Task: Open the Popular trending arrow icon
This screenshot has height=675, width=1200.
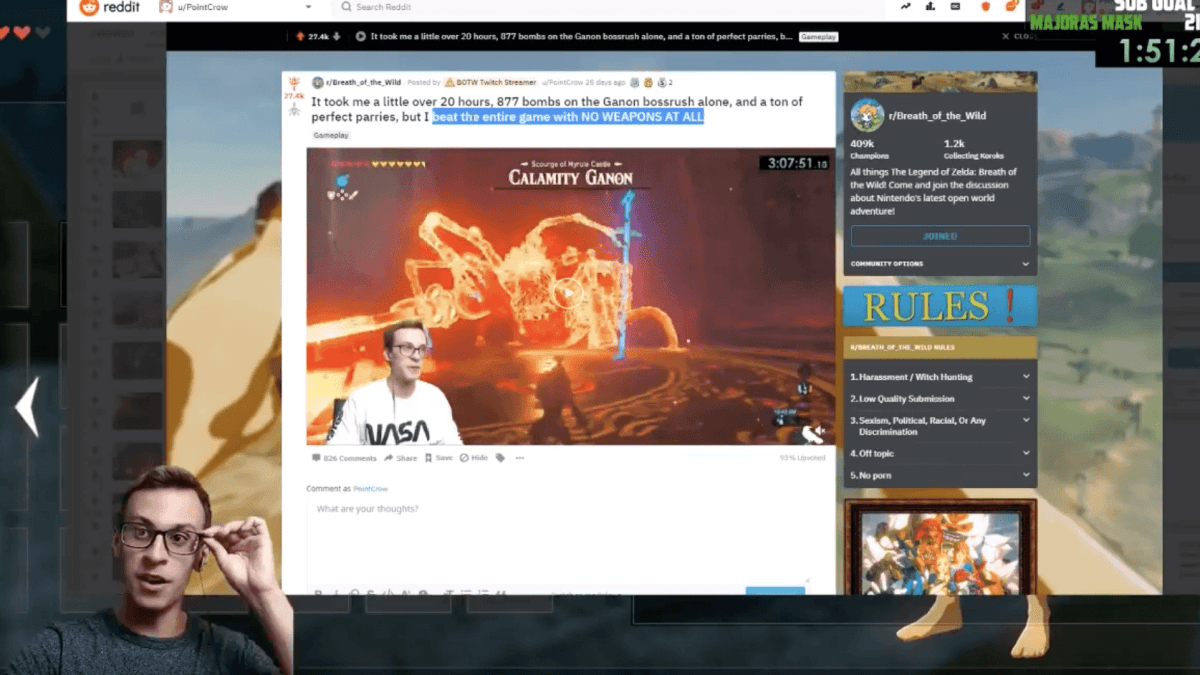Action: (x=905, y=7)
